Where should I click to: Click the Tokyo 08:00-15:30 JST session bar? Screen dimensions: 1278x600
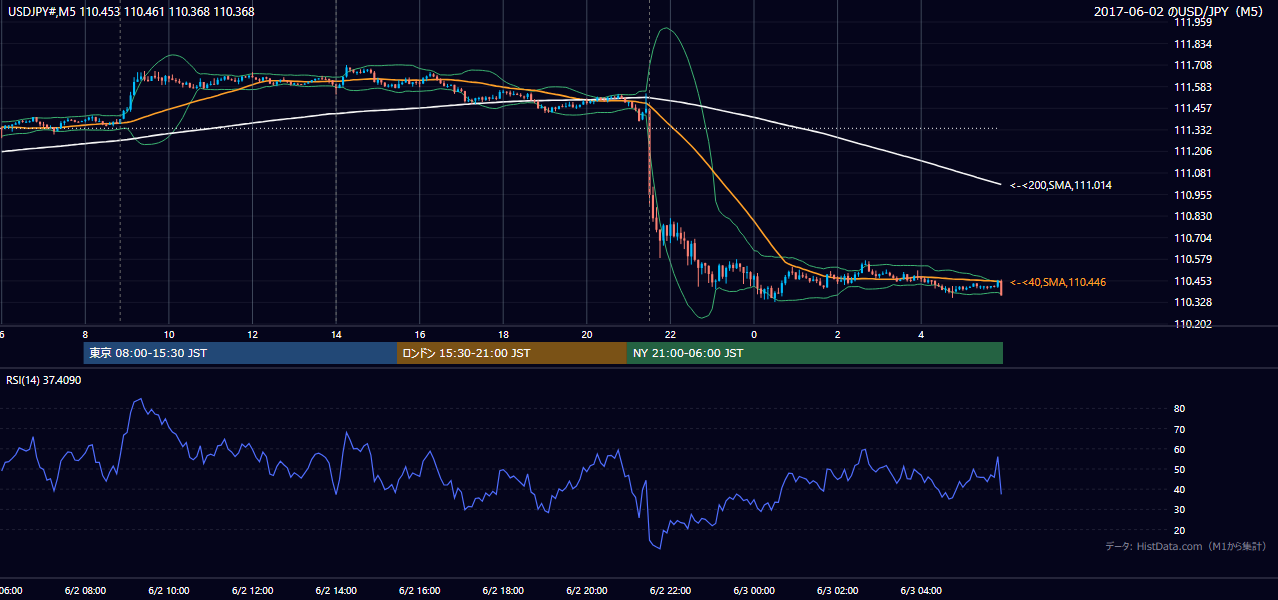(240, 353)
